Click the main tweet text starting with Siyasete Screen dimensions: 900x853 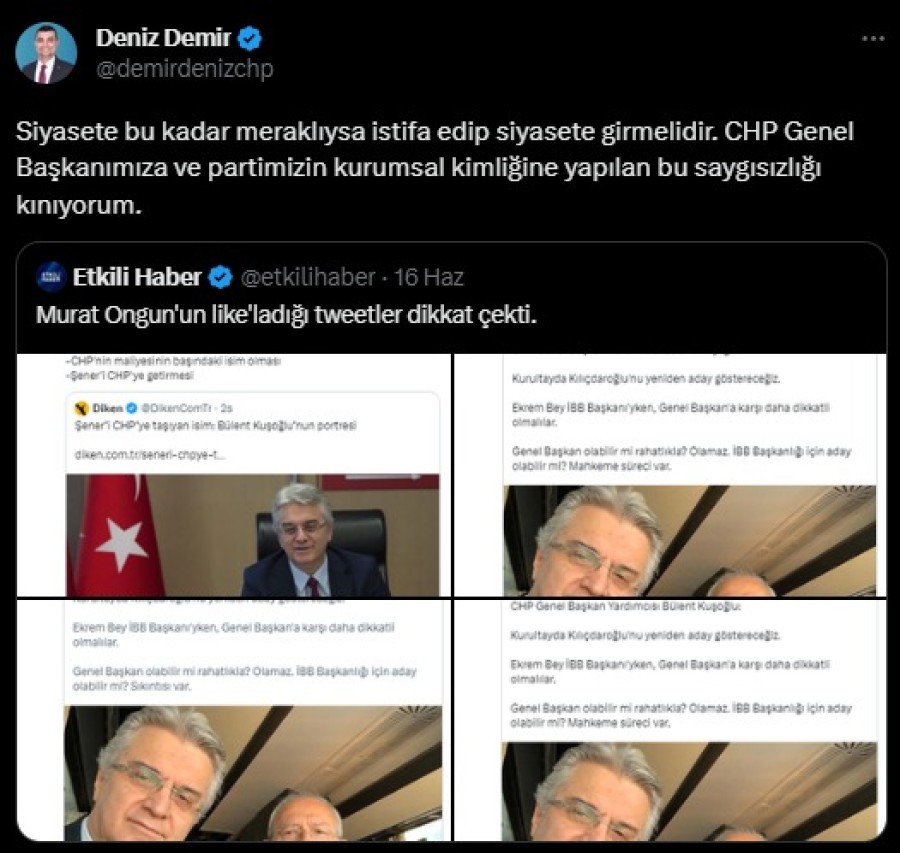435,168
